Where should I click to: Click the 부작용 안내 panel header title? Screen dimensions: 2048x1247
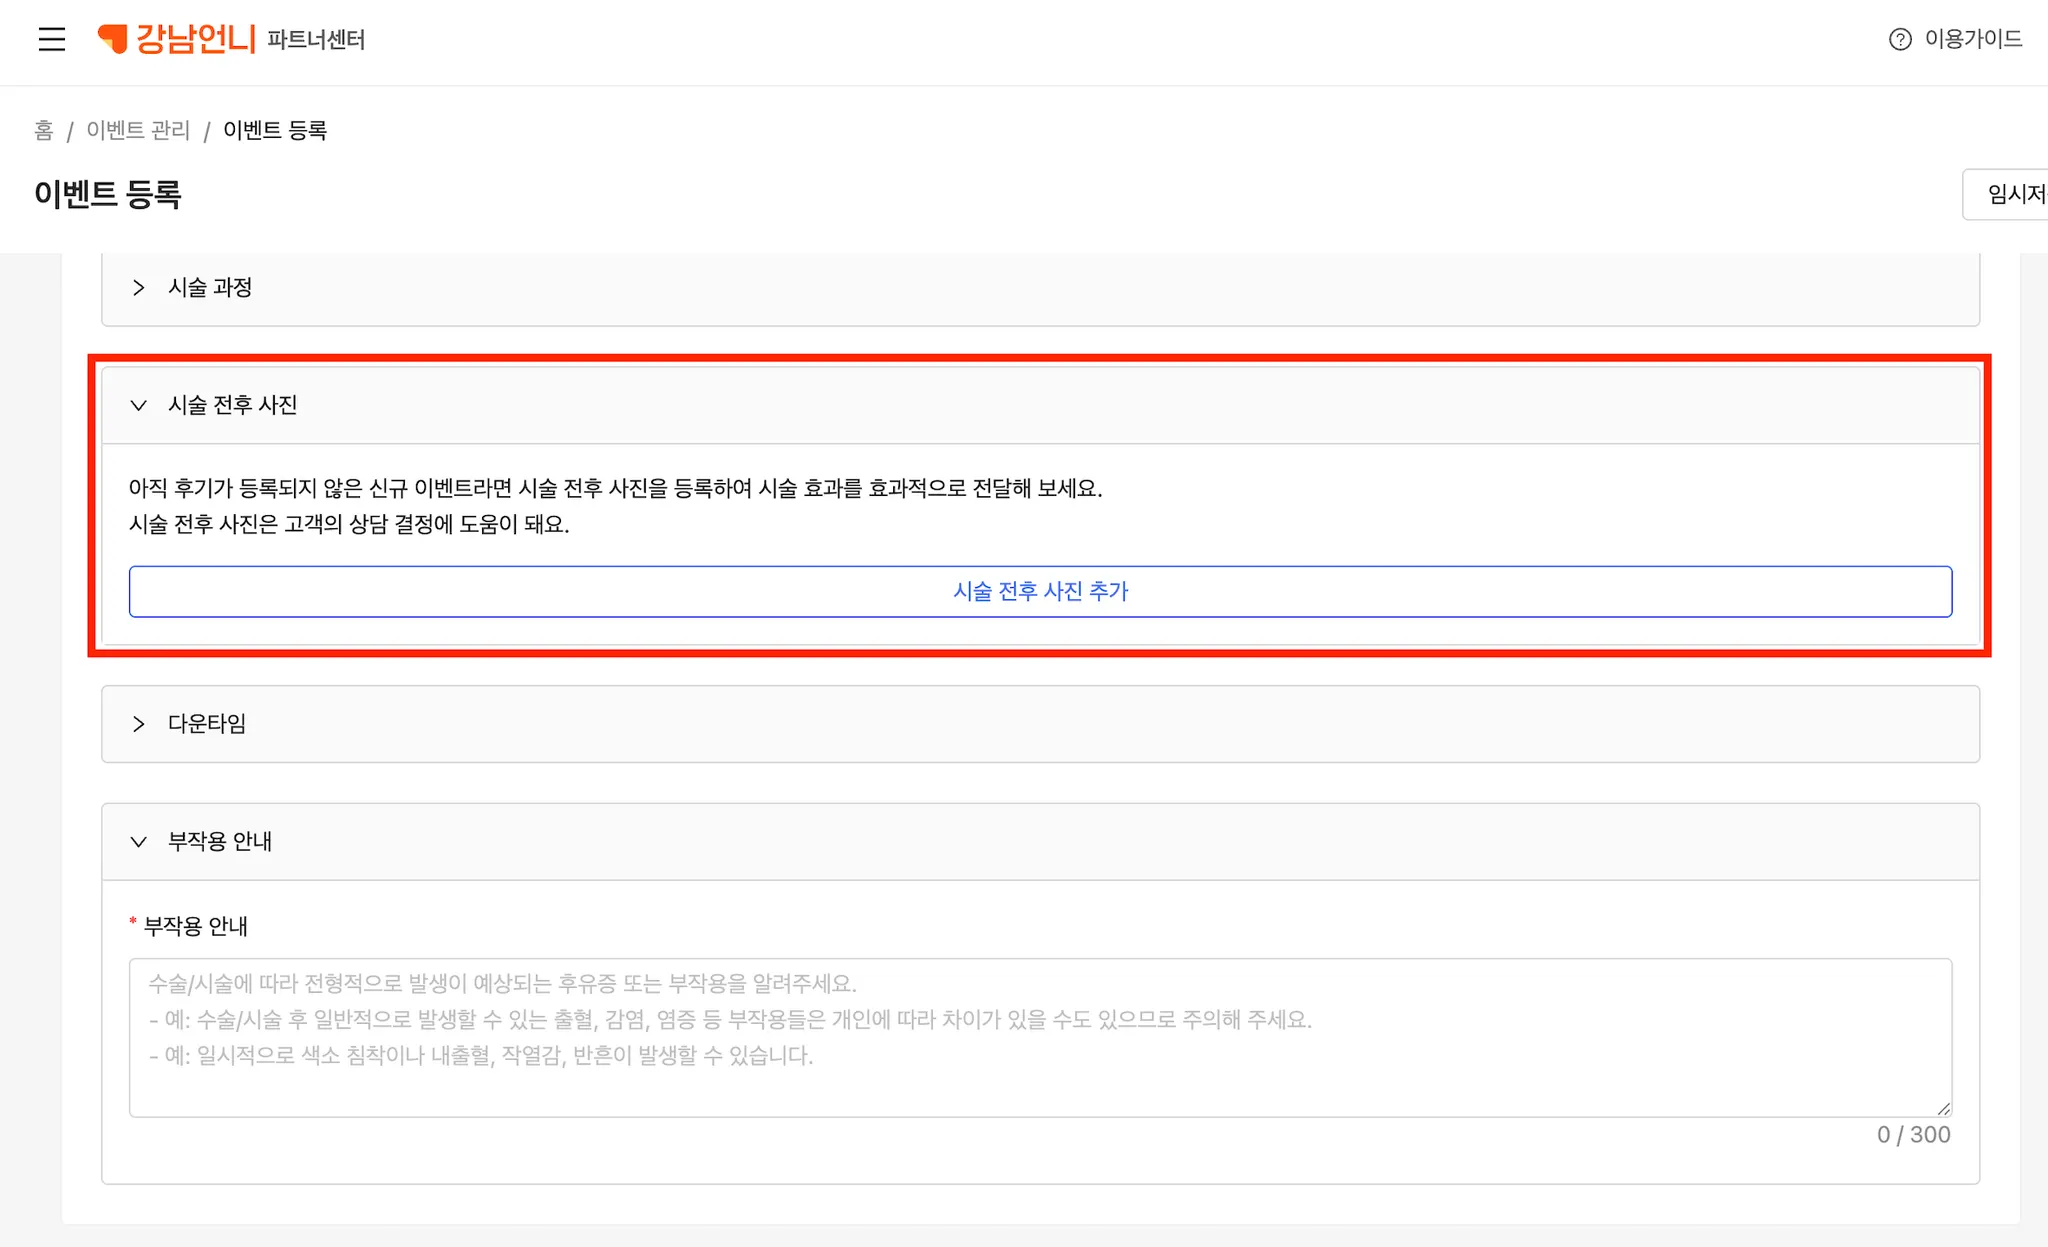click(220, 842)
